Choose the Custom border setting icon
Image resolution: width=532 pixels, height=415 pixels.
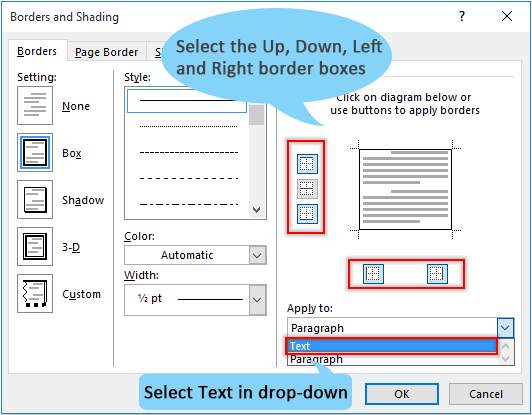pos(35,294)
